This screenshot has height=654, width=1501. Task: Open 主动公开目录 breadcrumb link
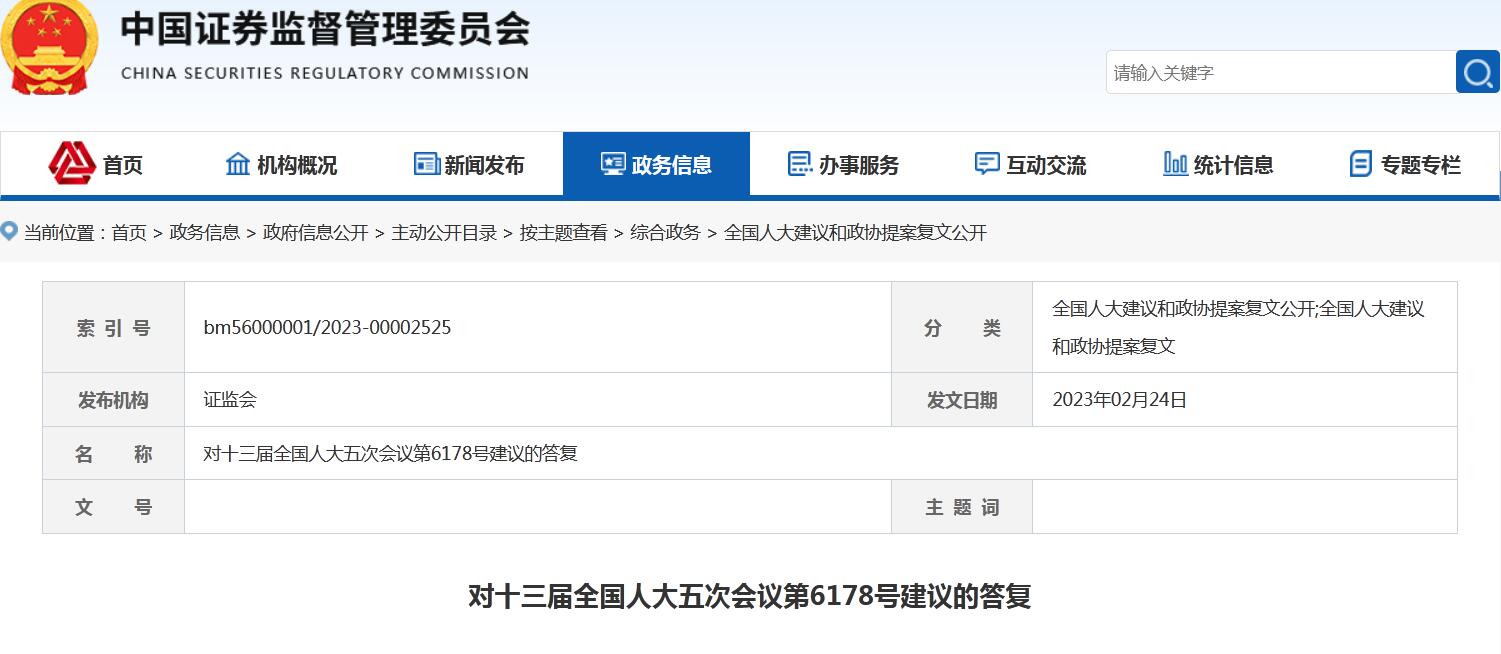[444, 233]
